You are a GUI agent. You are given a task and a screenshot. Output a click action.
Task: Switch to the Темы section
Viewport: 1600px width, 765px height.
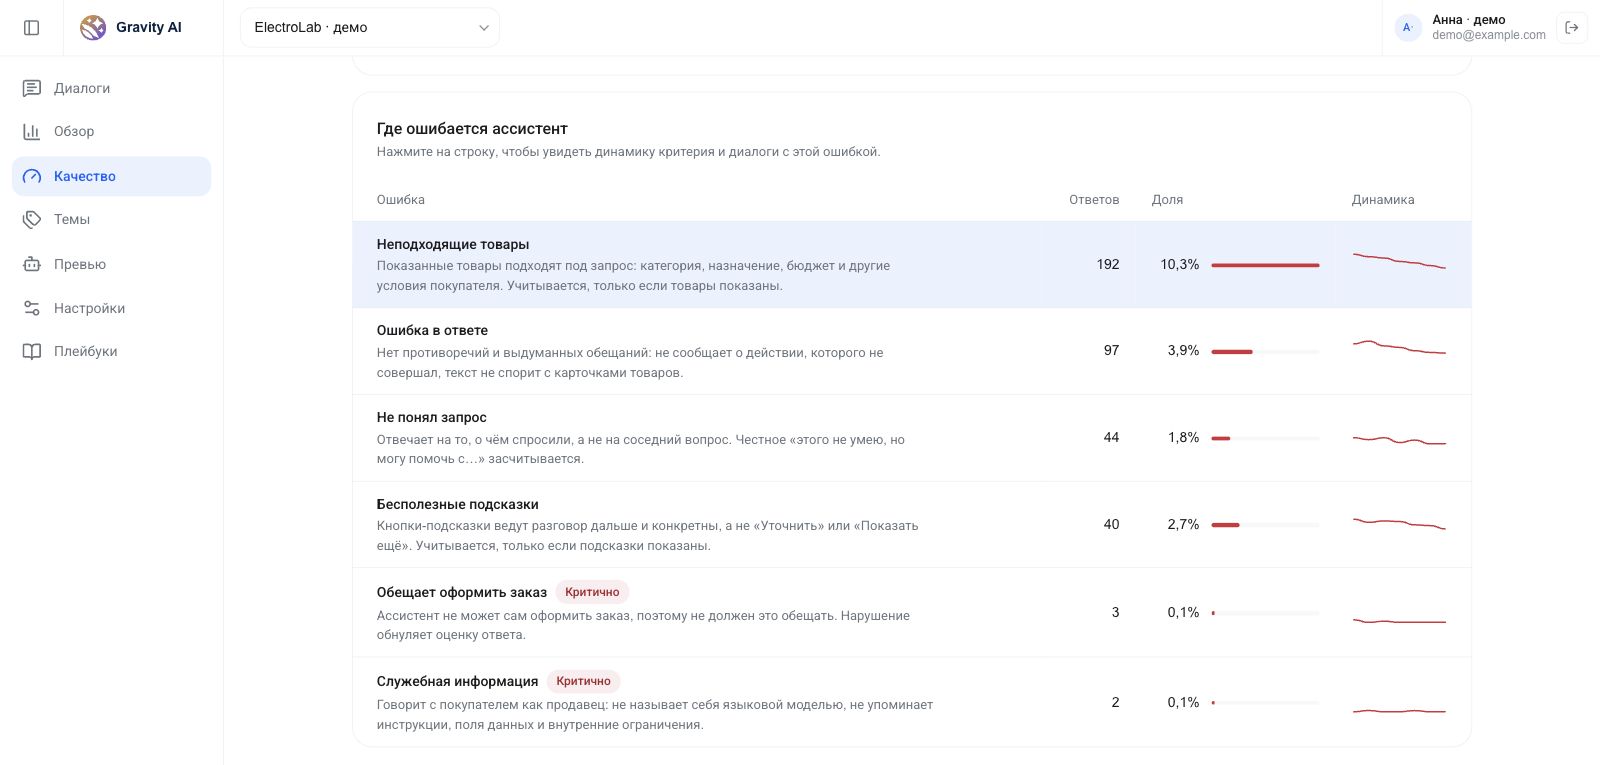coord(112,219)
